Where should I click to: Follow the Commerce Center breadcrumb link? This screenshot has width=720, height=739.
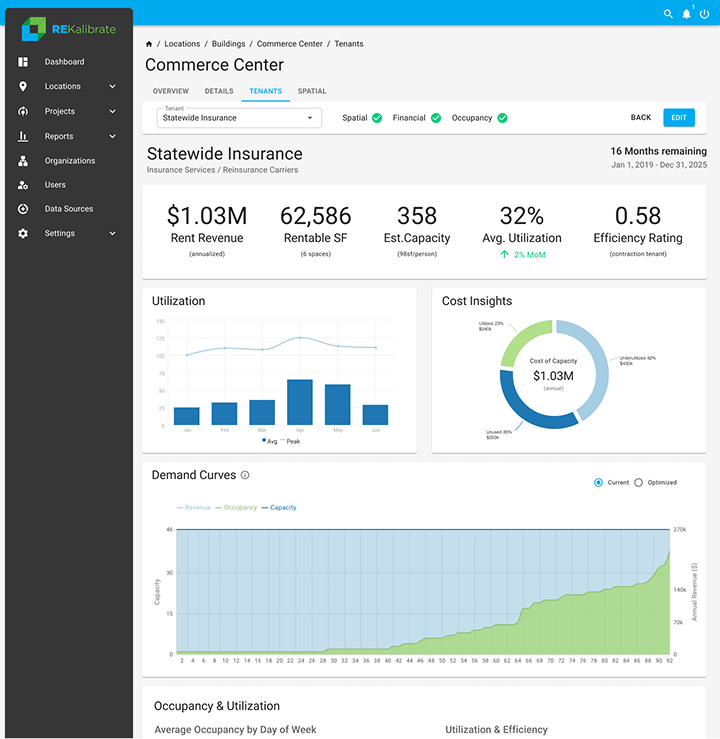(x=289, y=44)
